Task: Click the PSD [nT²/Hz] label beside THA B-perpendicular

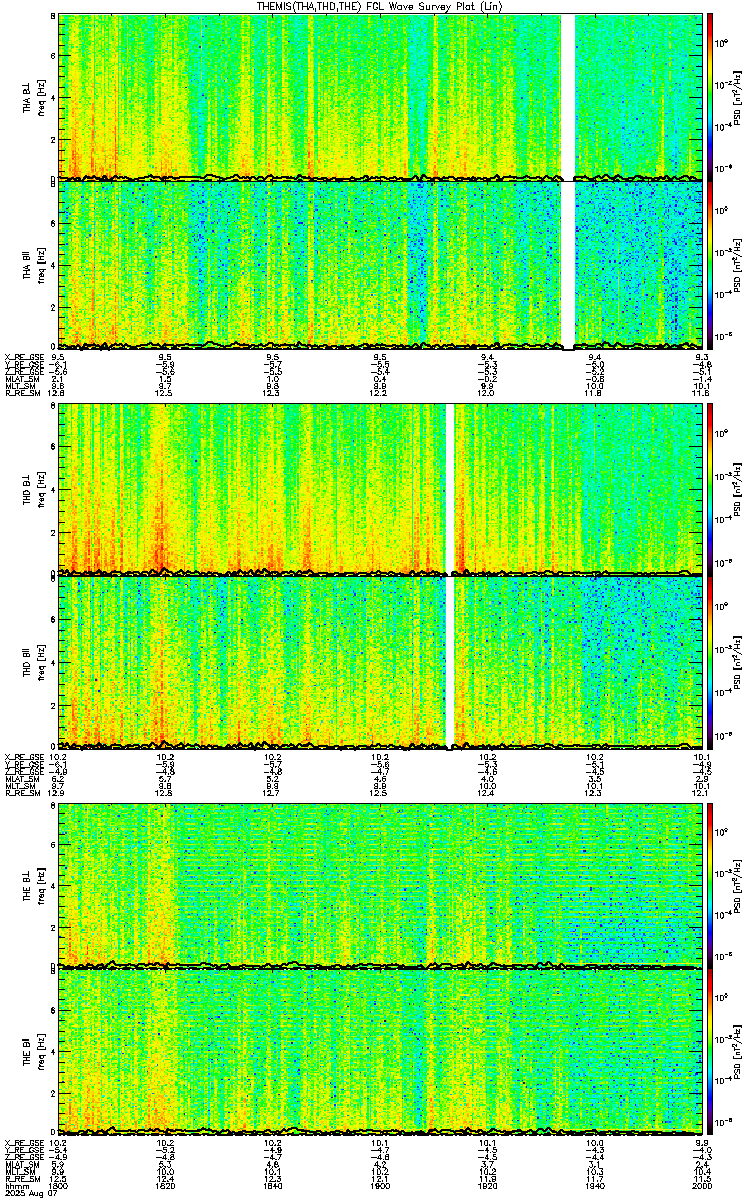Action: coord(735,96)
